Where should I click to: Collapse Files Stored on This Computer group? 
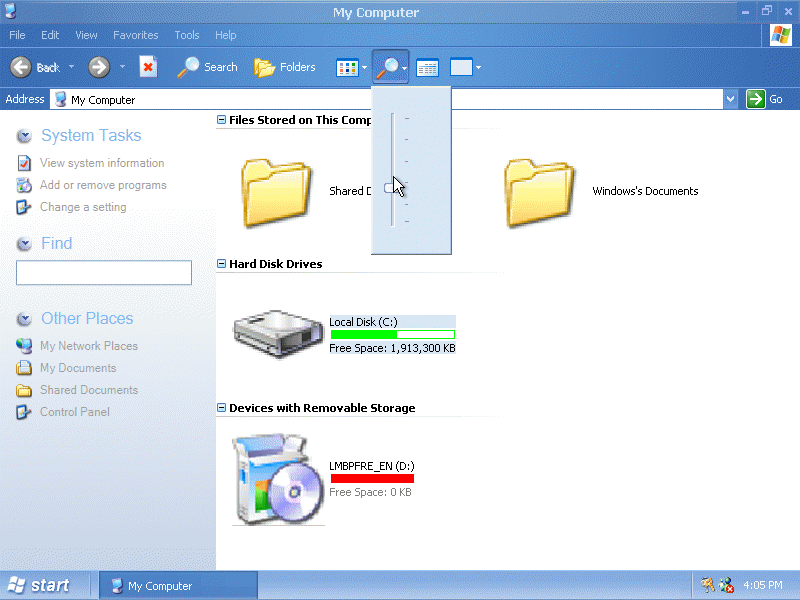pyautogui.click(x=221, y=120)
